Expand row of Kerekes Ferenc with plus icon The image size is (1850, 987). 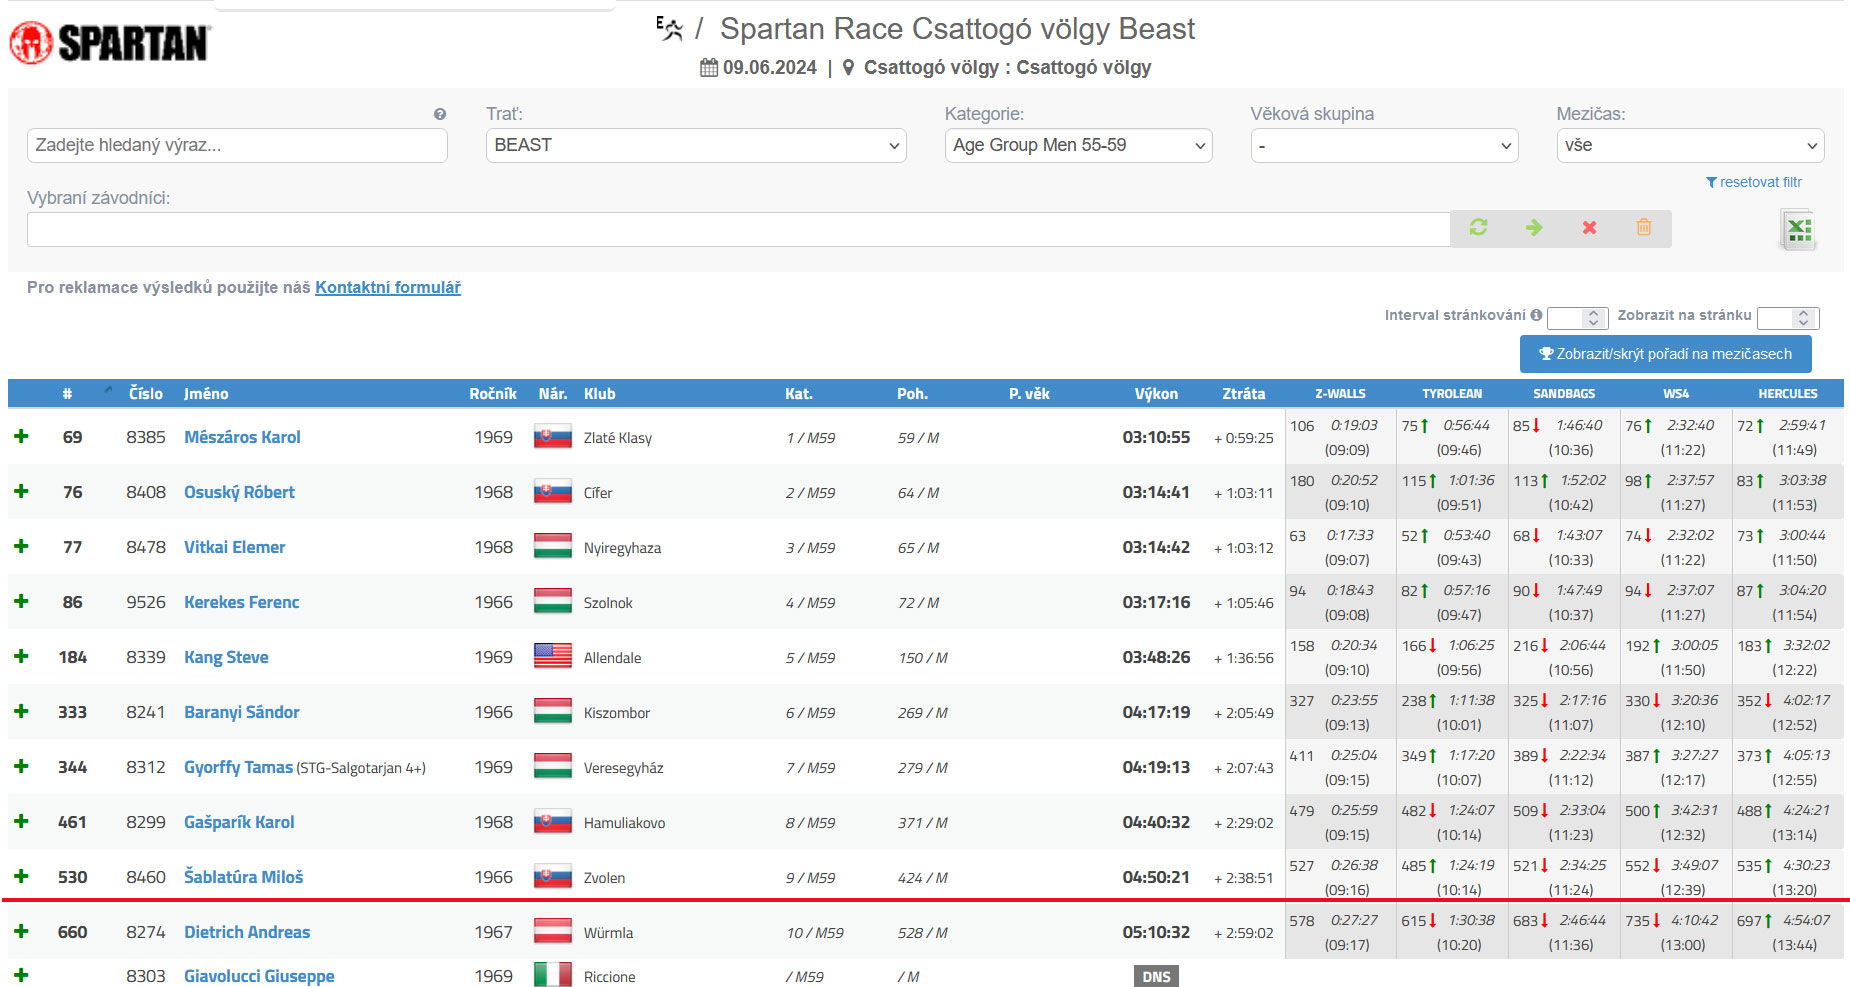pos(21,601)
